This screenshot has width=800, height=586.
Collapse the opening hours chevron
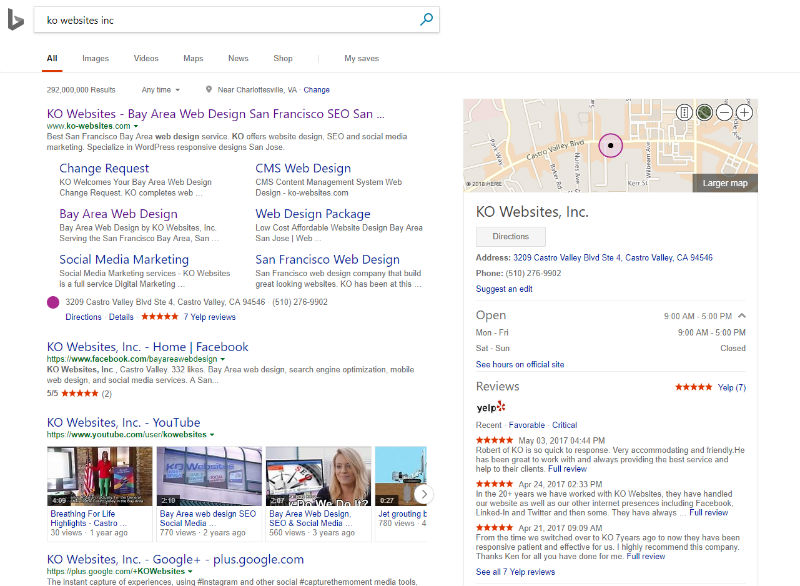pos(742,316)
